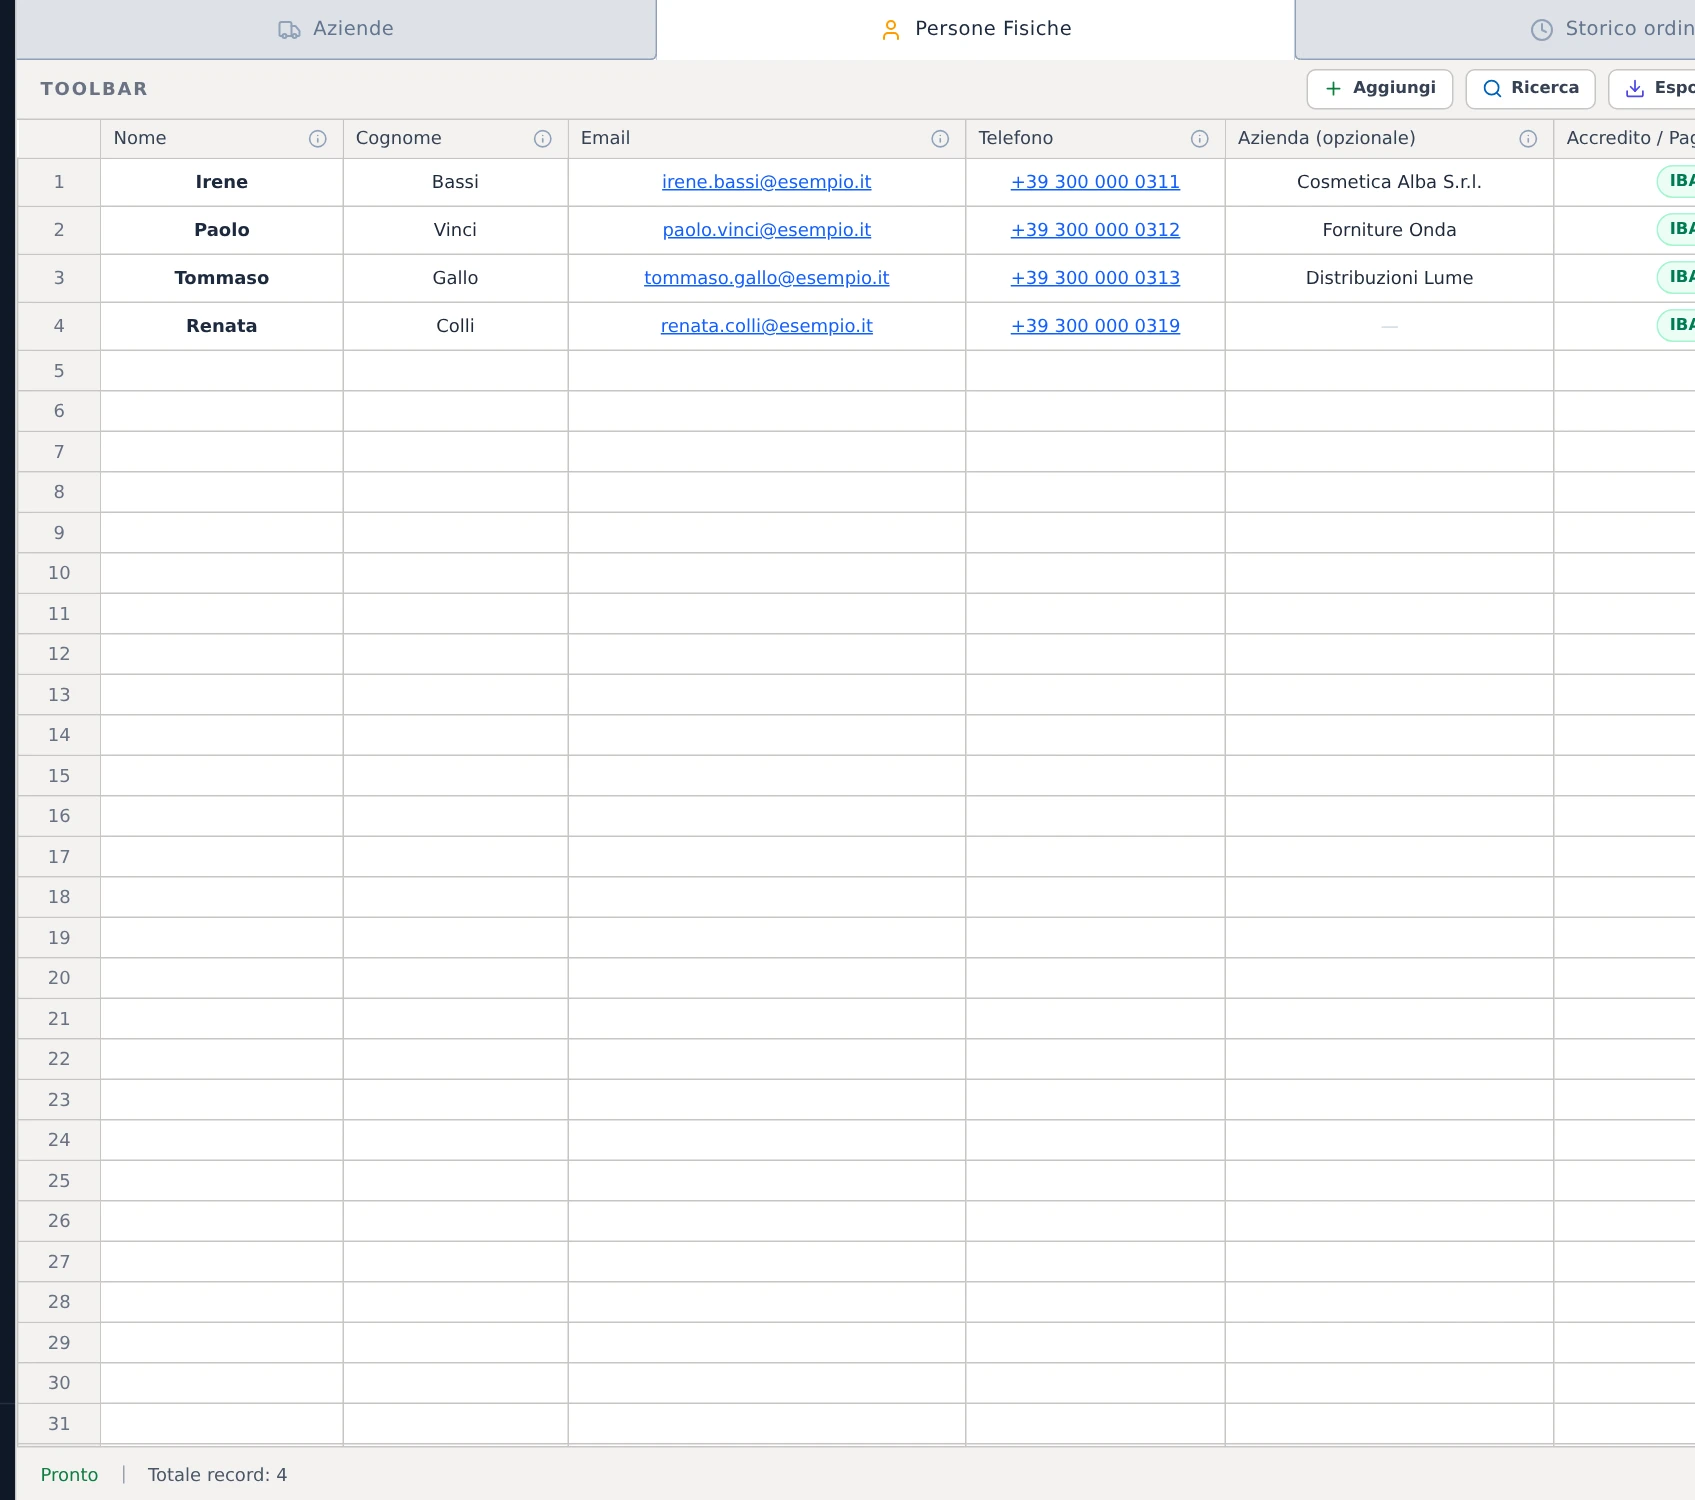Select Cosmetica Alba S.r.l. cell
The image size is (1695, 1500).
point(1389,182)
